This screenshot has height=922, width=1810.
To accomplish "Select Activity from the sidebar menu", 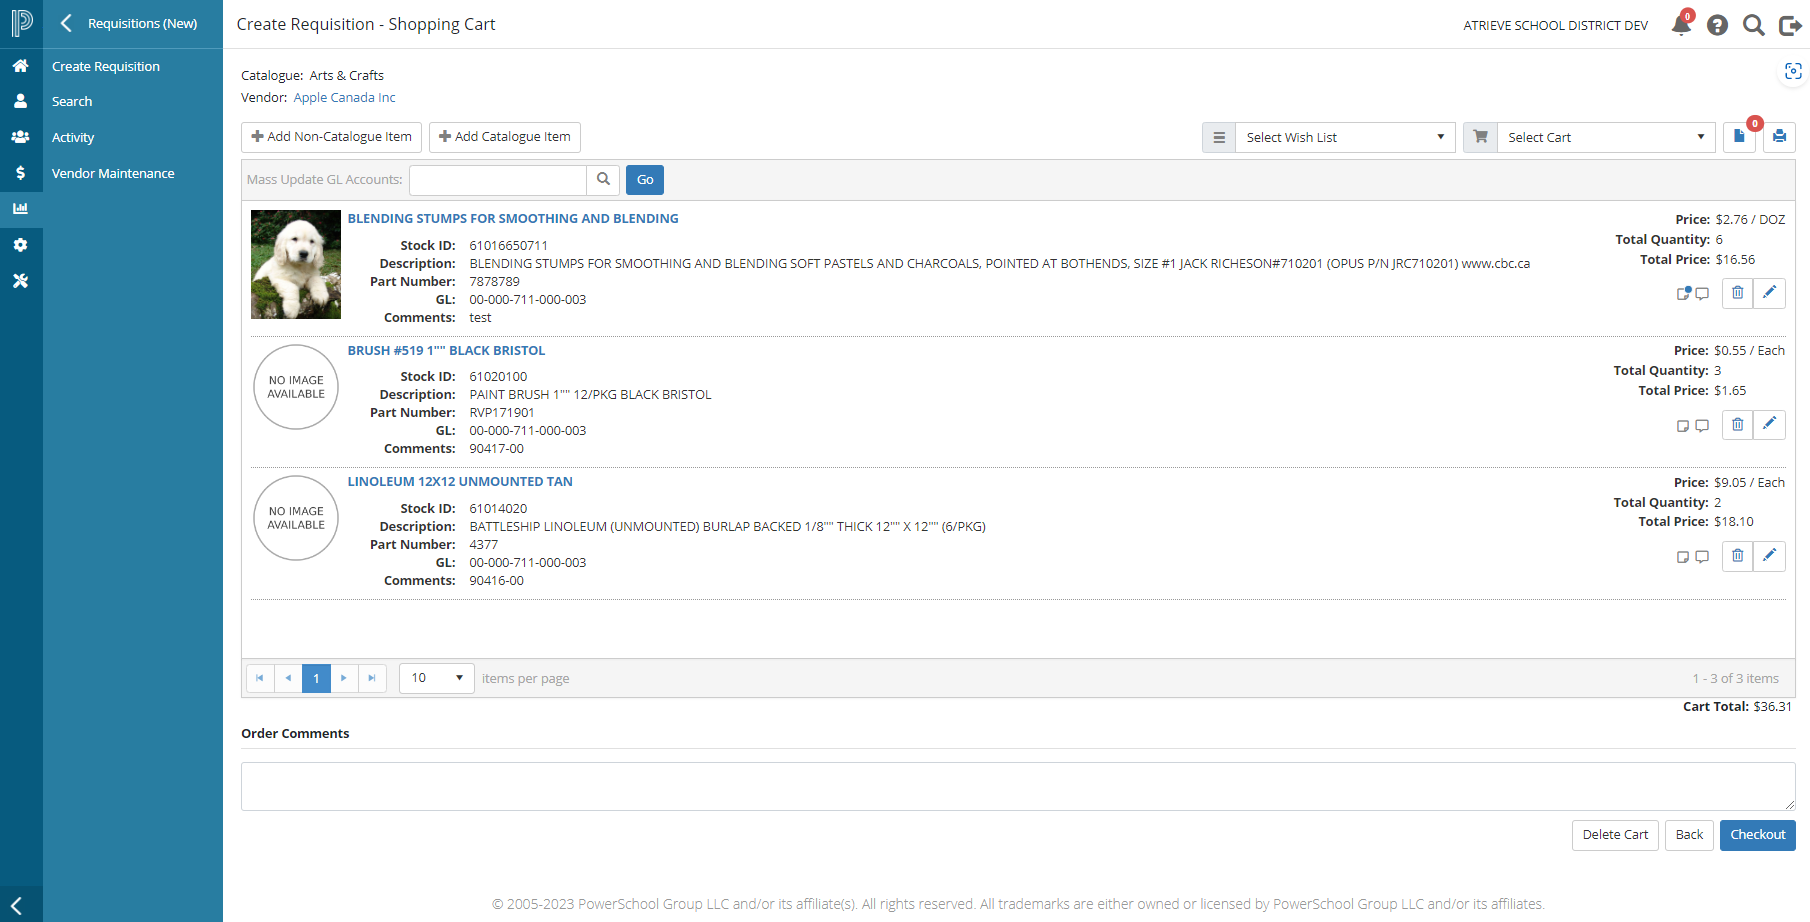I will pos(73,138).
